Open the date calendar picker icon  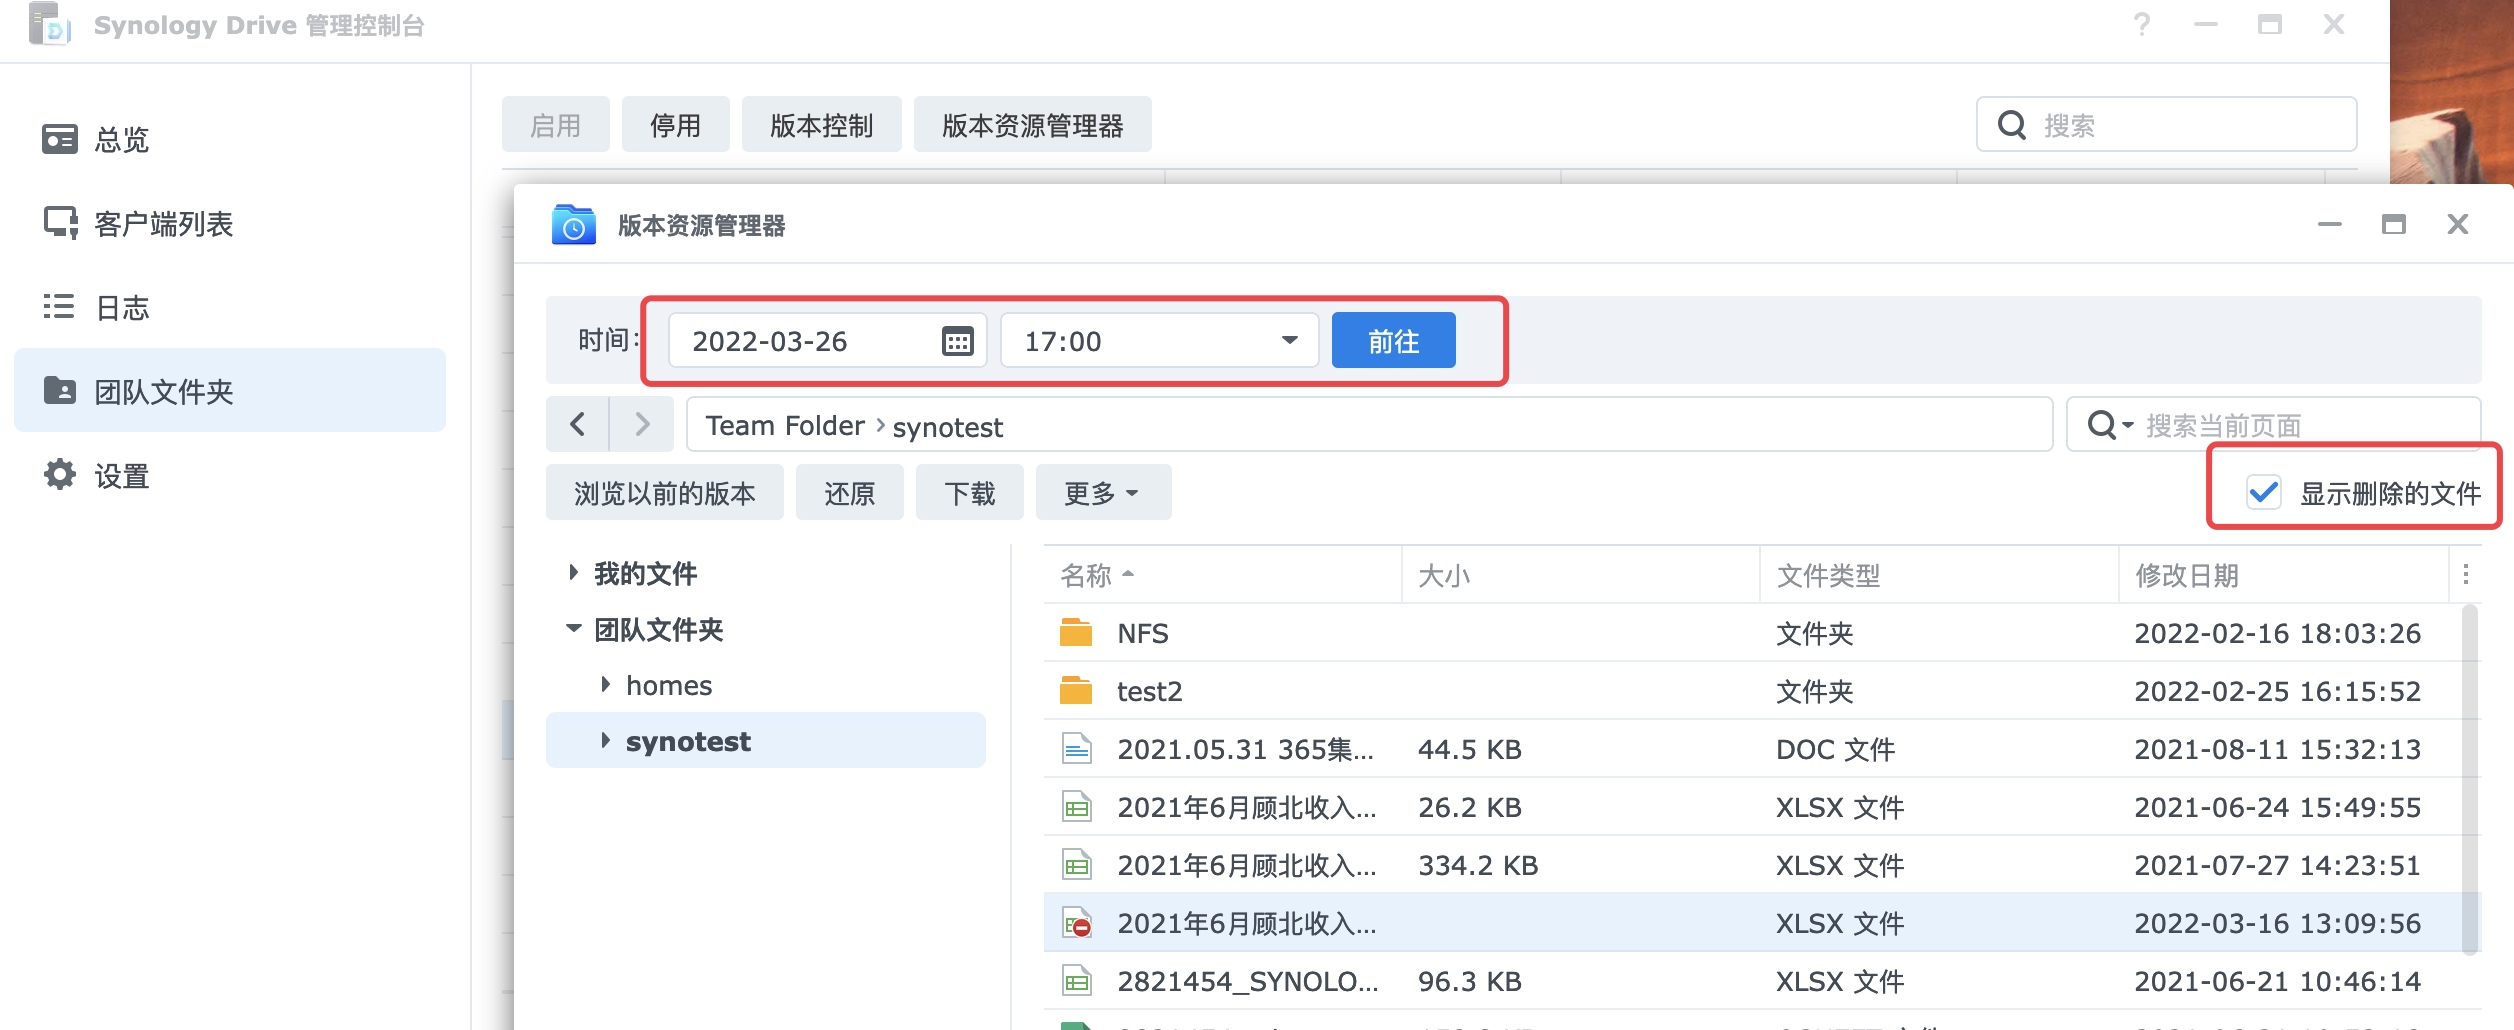958,341
